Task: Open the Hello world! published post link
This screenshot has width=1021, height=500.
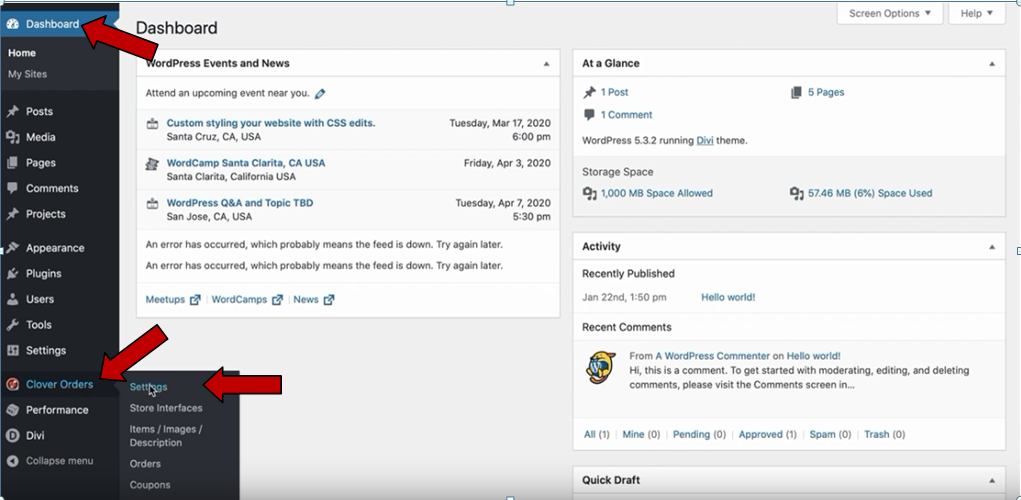Action: tap(728, 297)
